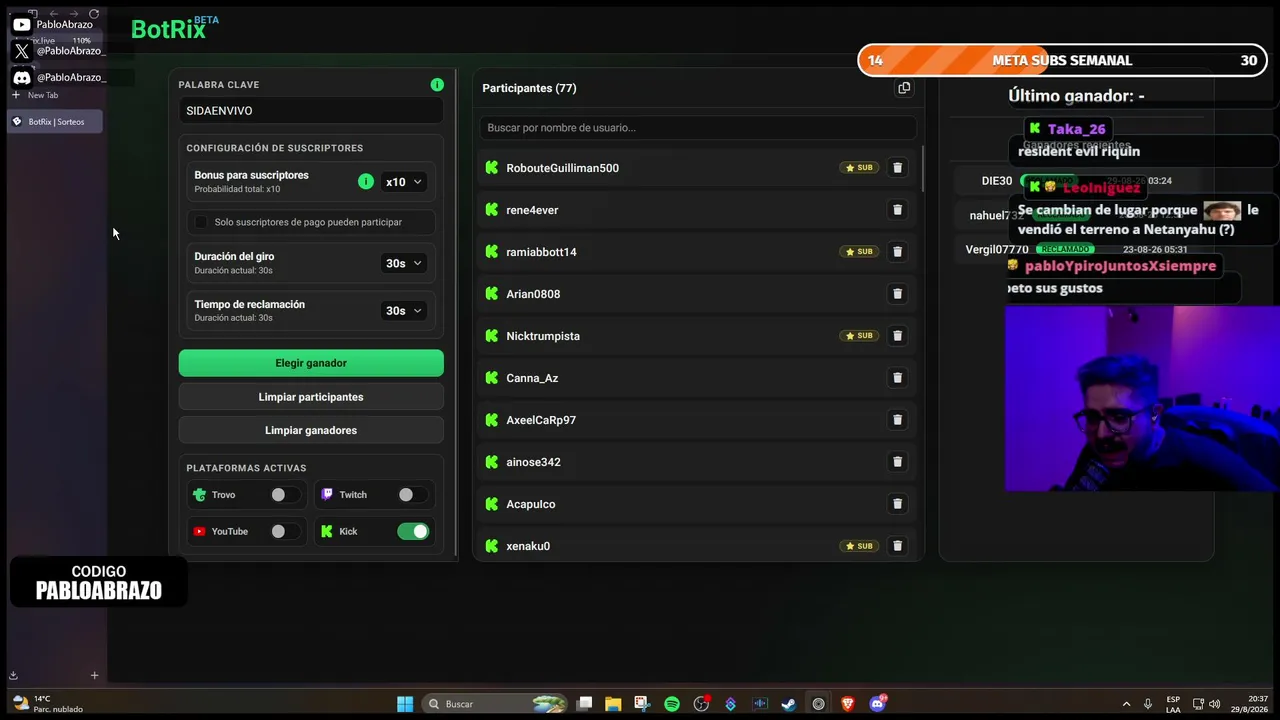Open the Windows Start menu

(x=405, y=704)
